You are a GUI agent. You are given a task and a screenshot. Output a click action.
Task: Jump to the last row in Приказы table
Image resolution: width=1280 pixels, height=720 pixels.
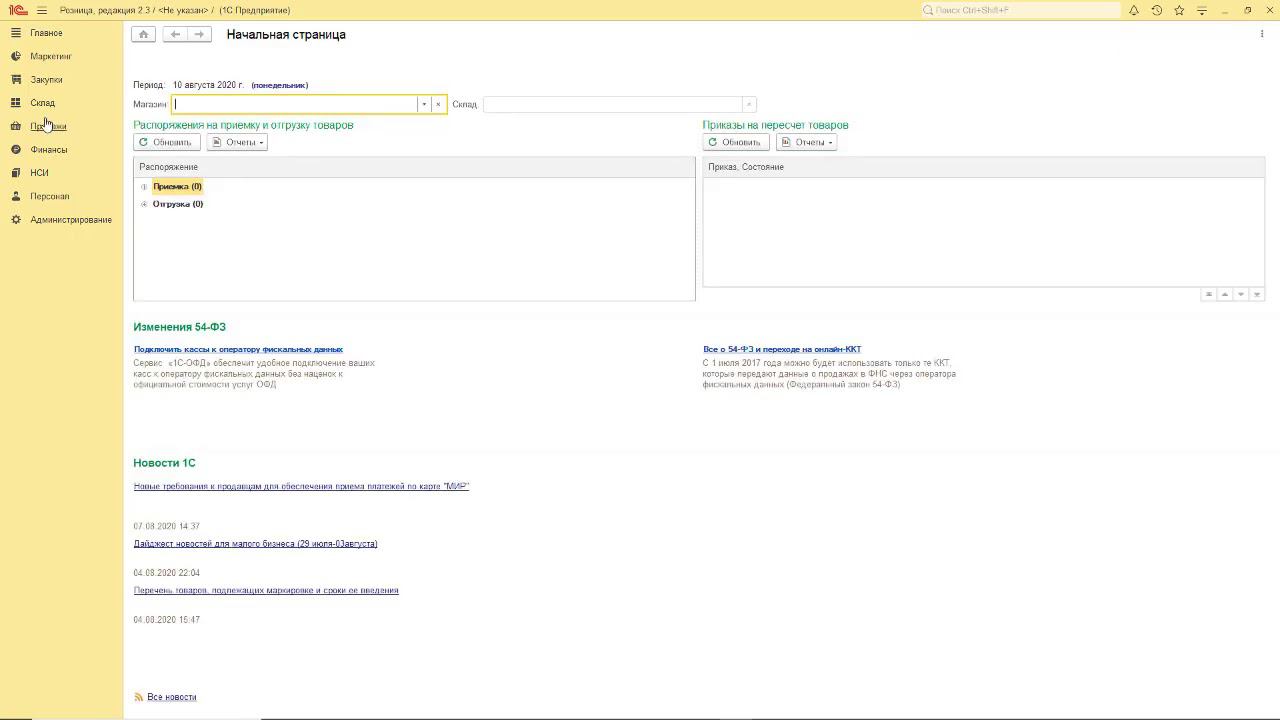1257,294
